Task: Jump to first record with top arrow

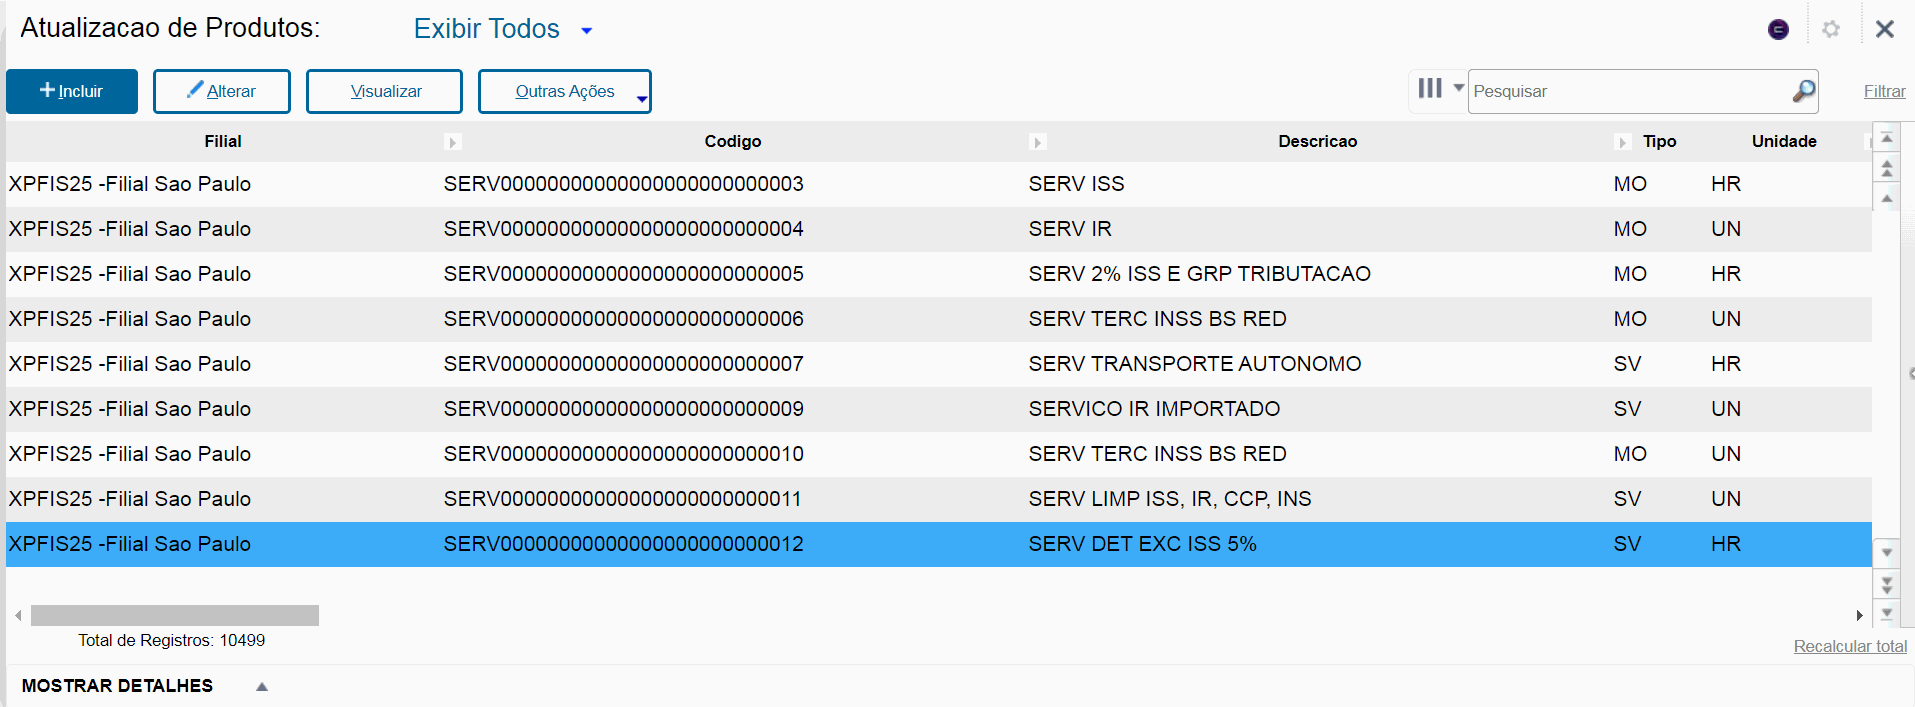Action: pos(1886,139)
